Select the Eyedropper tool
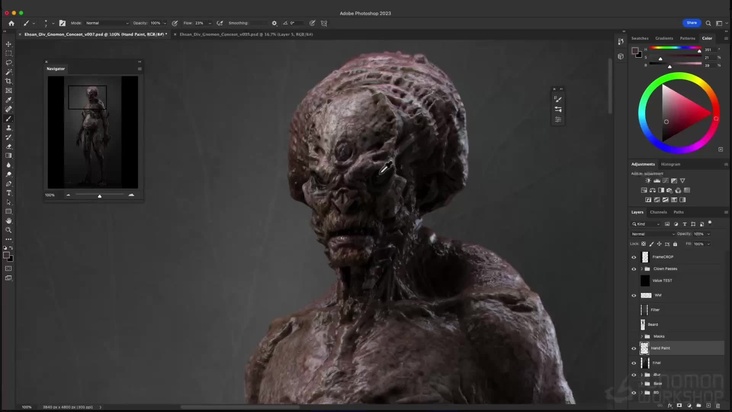732x412 pixels. pyautogui.click(x=8, y=100)
